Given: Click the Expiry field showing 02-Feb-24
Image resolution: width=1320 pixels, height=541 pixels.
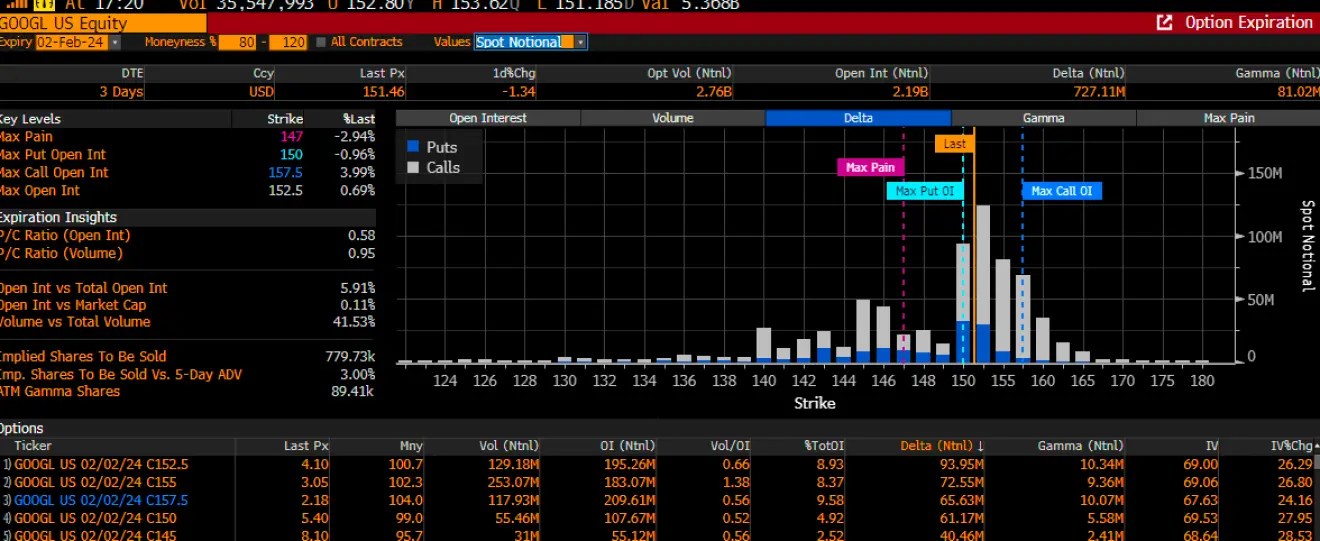Looking at the screenshot, I should pos(72,42).
